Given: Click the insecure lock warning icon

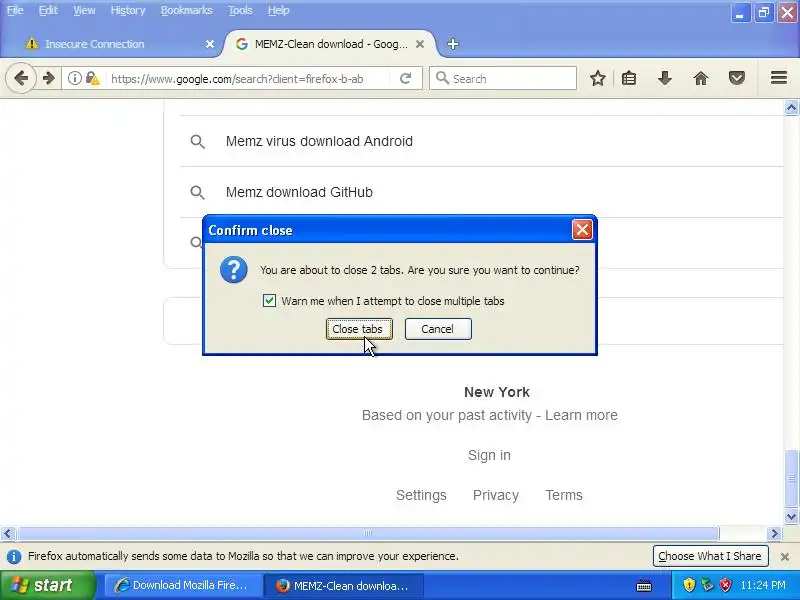Looking at the screenshot, I should pyautogui.click(x=92, y=78).
